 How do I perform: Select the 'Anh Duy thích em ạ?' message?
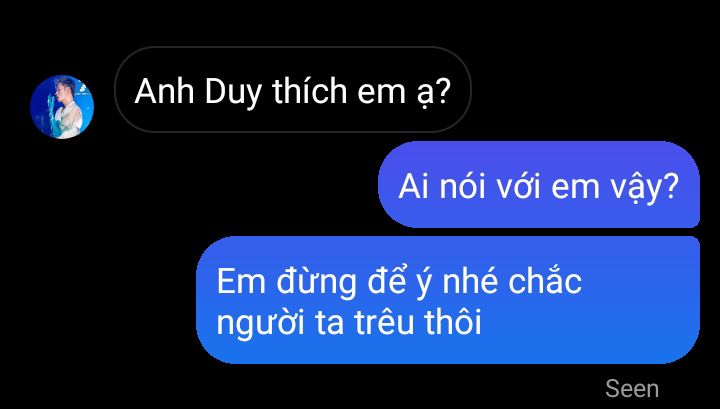(x=292, y=90)
